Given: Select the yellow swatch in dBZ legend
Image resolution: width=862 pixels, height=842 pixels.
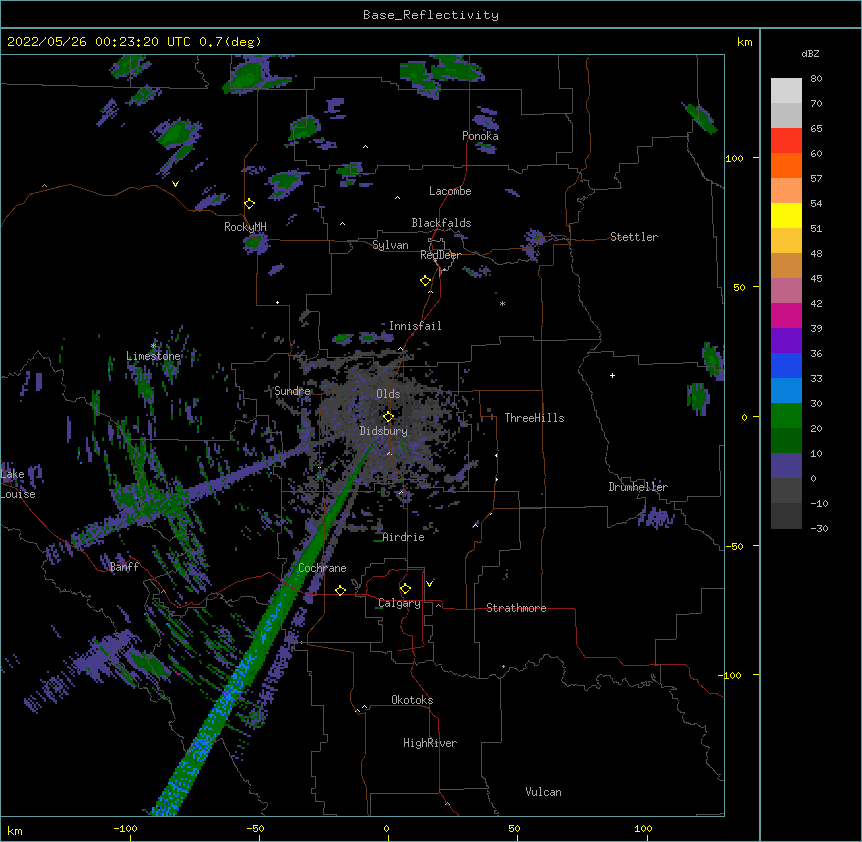Looking at the screenshot, I should pyautogui.click(x=786, y=215).
